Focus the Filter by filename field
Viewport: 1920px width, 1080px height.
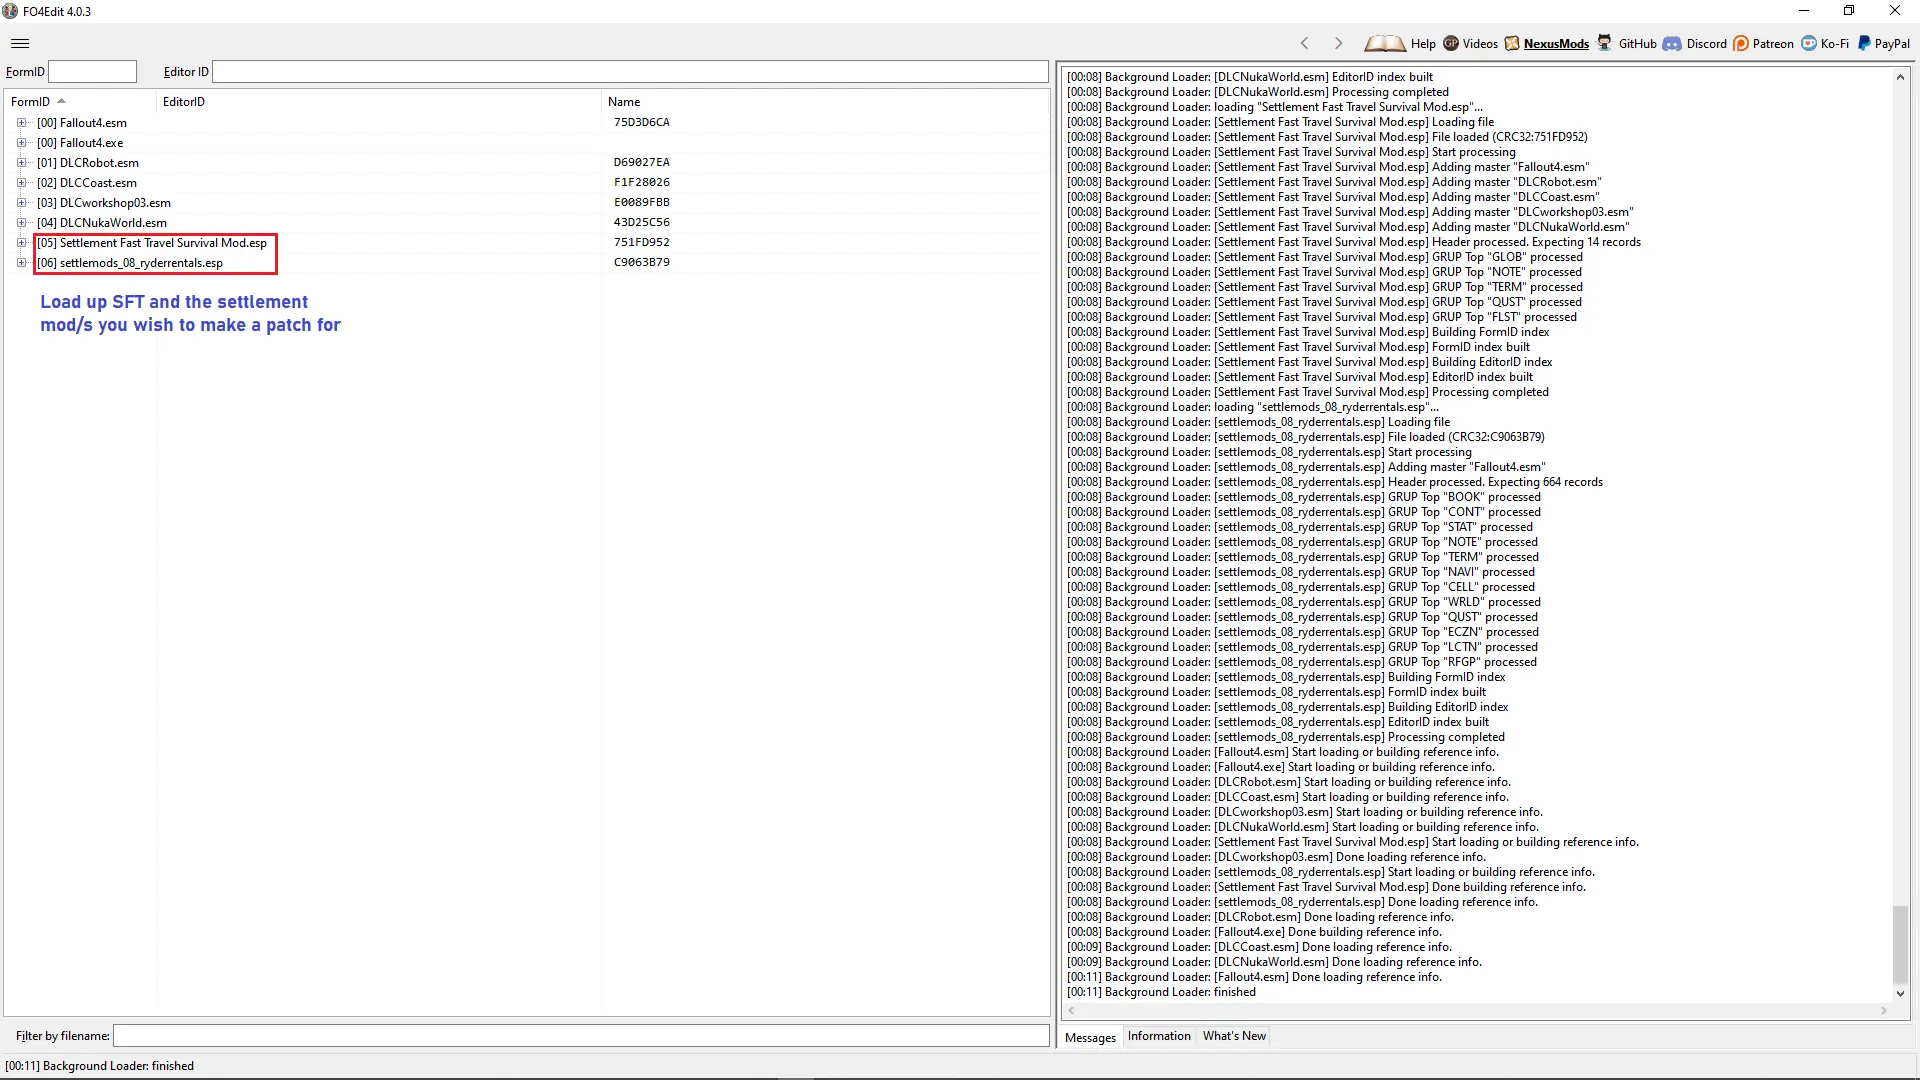click(x=581, y=1036)
